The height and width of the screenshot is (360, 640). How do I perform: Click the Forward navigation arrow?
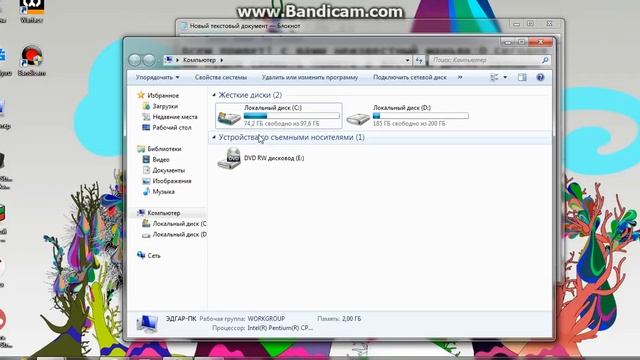click(149, 60)
